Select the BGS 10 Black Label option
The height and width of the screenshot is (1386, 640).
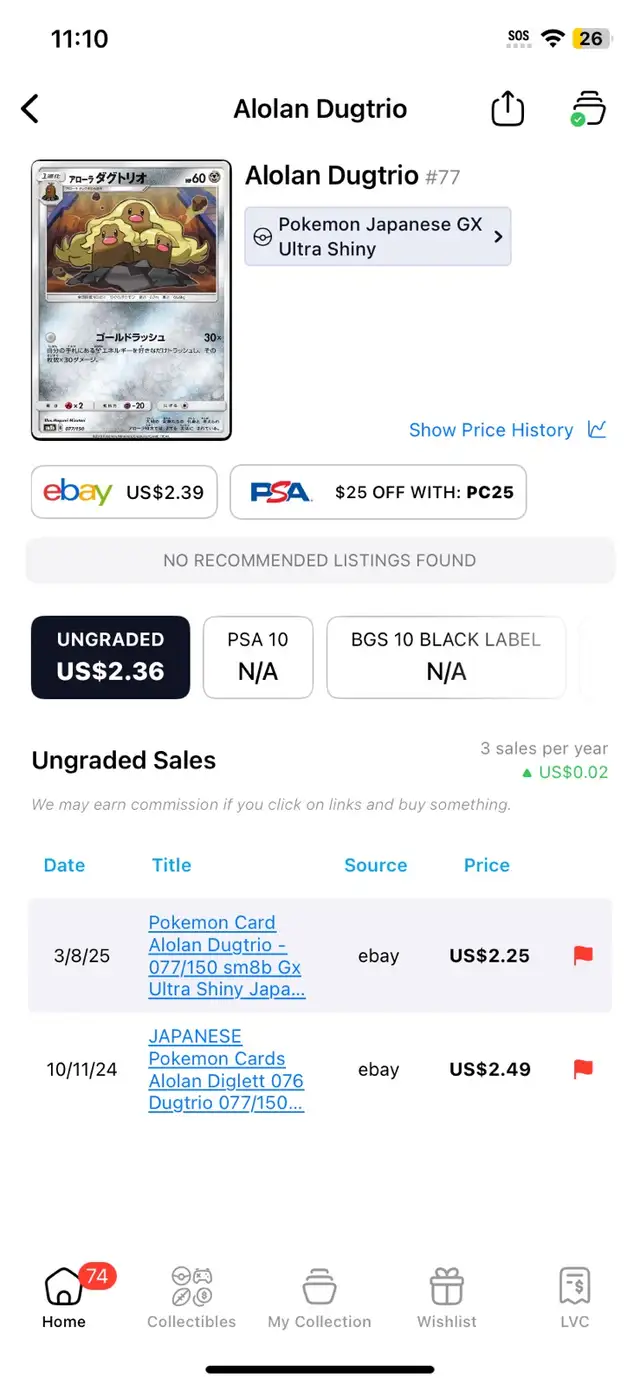[446, 657]
